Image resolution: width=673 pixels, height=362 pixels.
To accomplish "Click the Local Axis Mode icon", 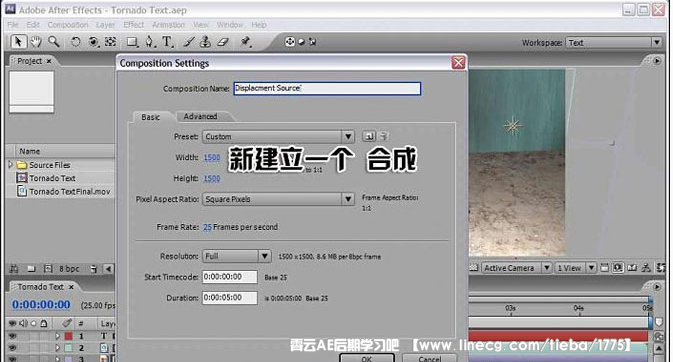I will click(290, 42).
